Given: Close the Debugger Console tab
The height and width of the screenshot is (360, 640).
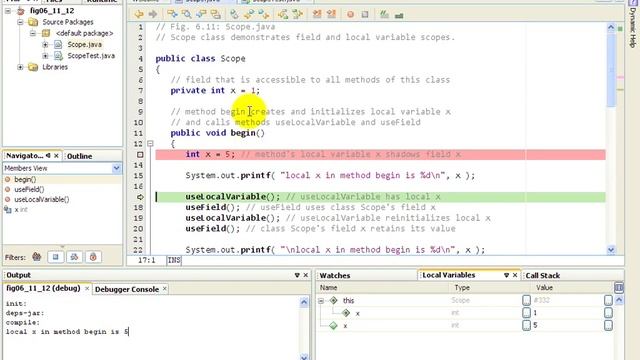Looking at the screenshot, I should click(x=164, y=289).
